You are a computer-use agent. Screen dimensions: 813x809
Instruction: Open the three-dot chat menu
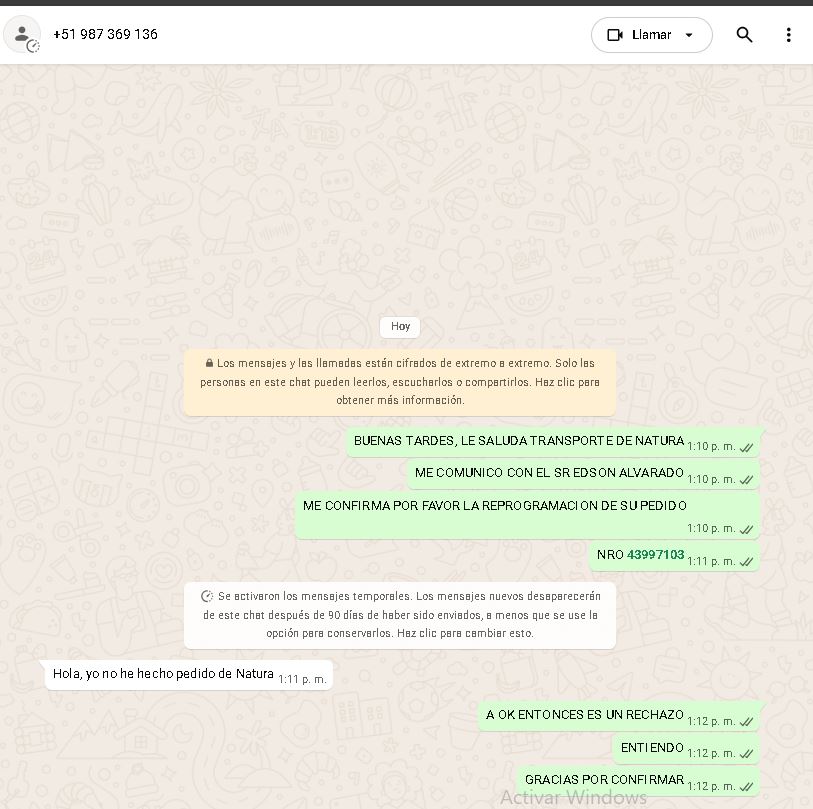coord(788,34)
